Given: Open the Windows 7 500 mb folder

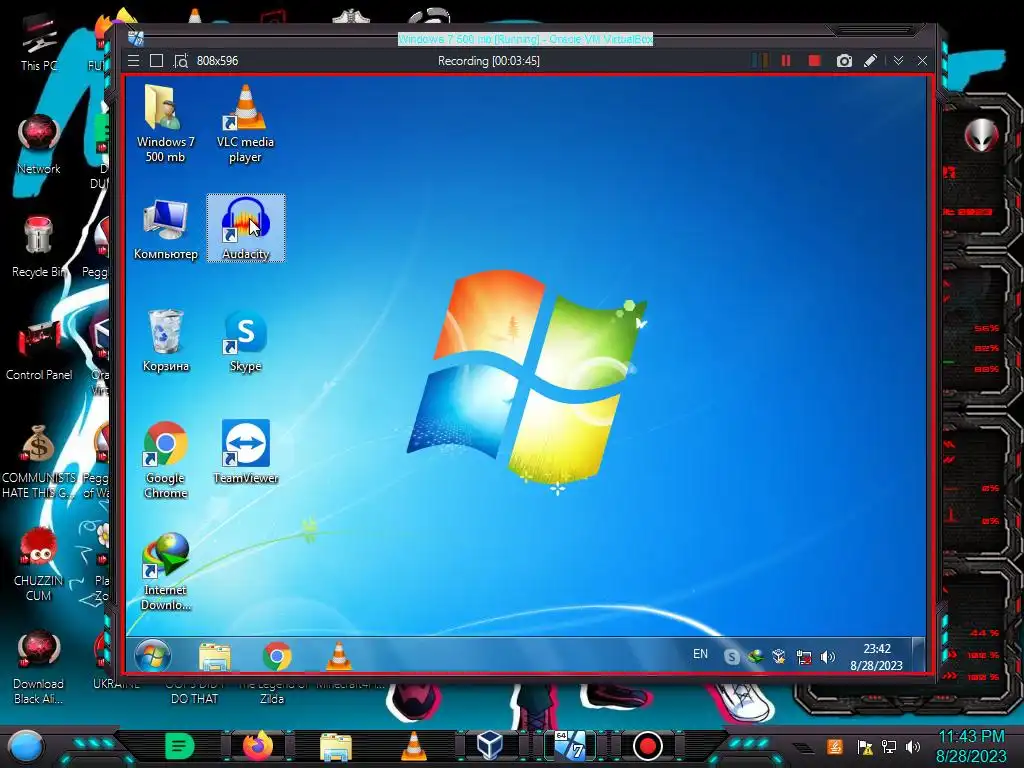Looking at the screenshot, I should coord(165,123).
